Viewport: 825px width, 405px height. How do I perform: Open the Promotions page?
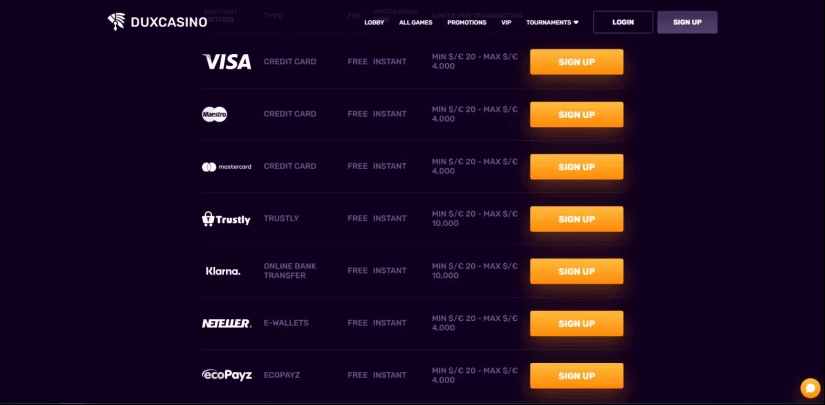tap(467, 23)
